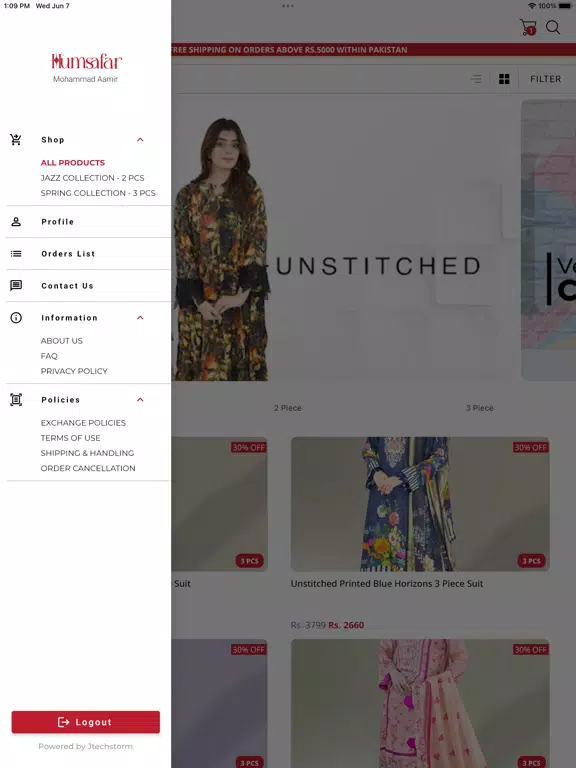Open the Shop menu label
The height and width of the screenshot is (768, 576).
tap(53, 140)
